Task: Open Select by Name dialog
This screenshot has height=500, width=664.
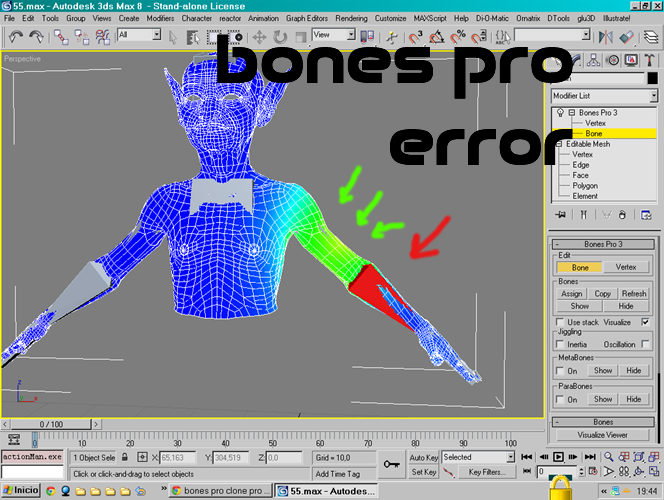Action: pyautogui.click(x=193, y=37)
